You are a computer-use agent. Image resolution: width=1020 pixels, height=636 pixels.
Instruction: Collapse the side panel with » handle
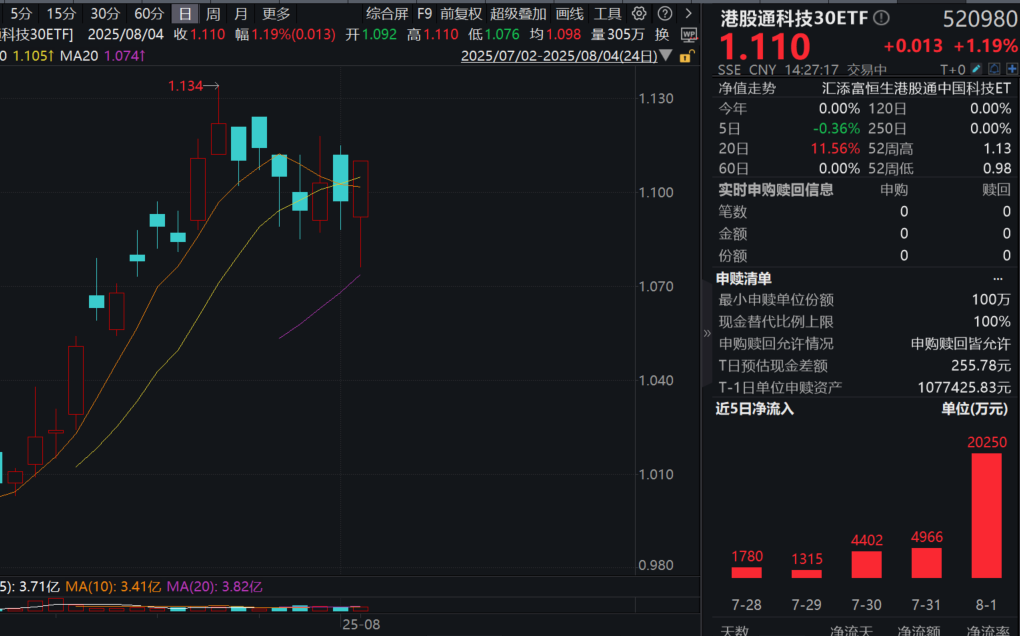pyautogui.click(x=707, y=333)
